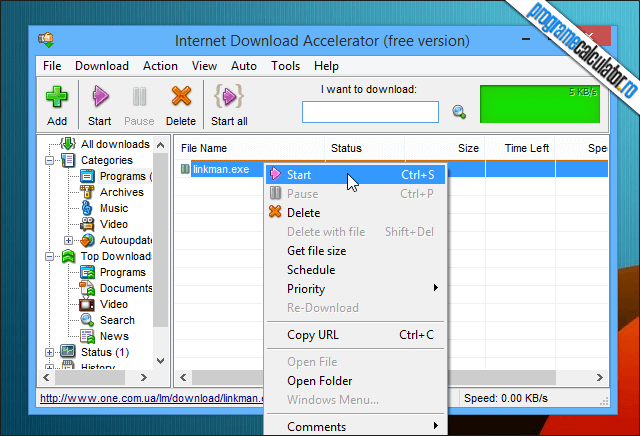Select All downloads in the tree

[115, 144]
